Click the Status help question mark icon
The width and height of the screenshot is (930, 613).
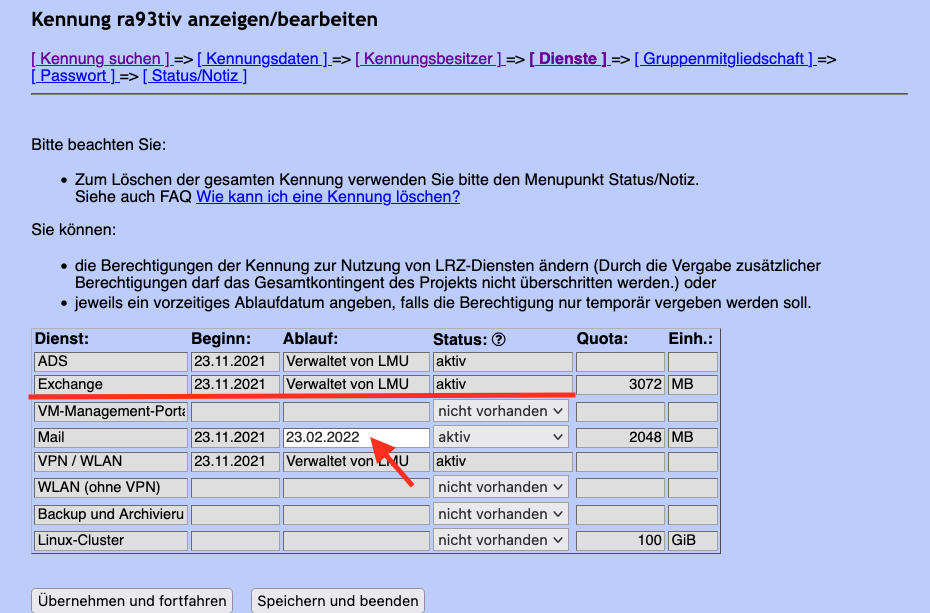point(499,340)
